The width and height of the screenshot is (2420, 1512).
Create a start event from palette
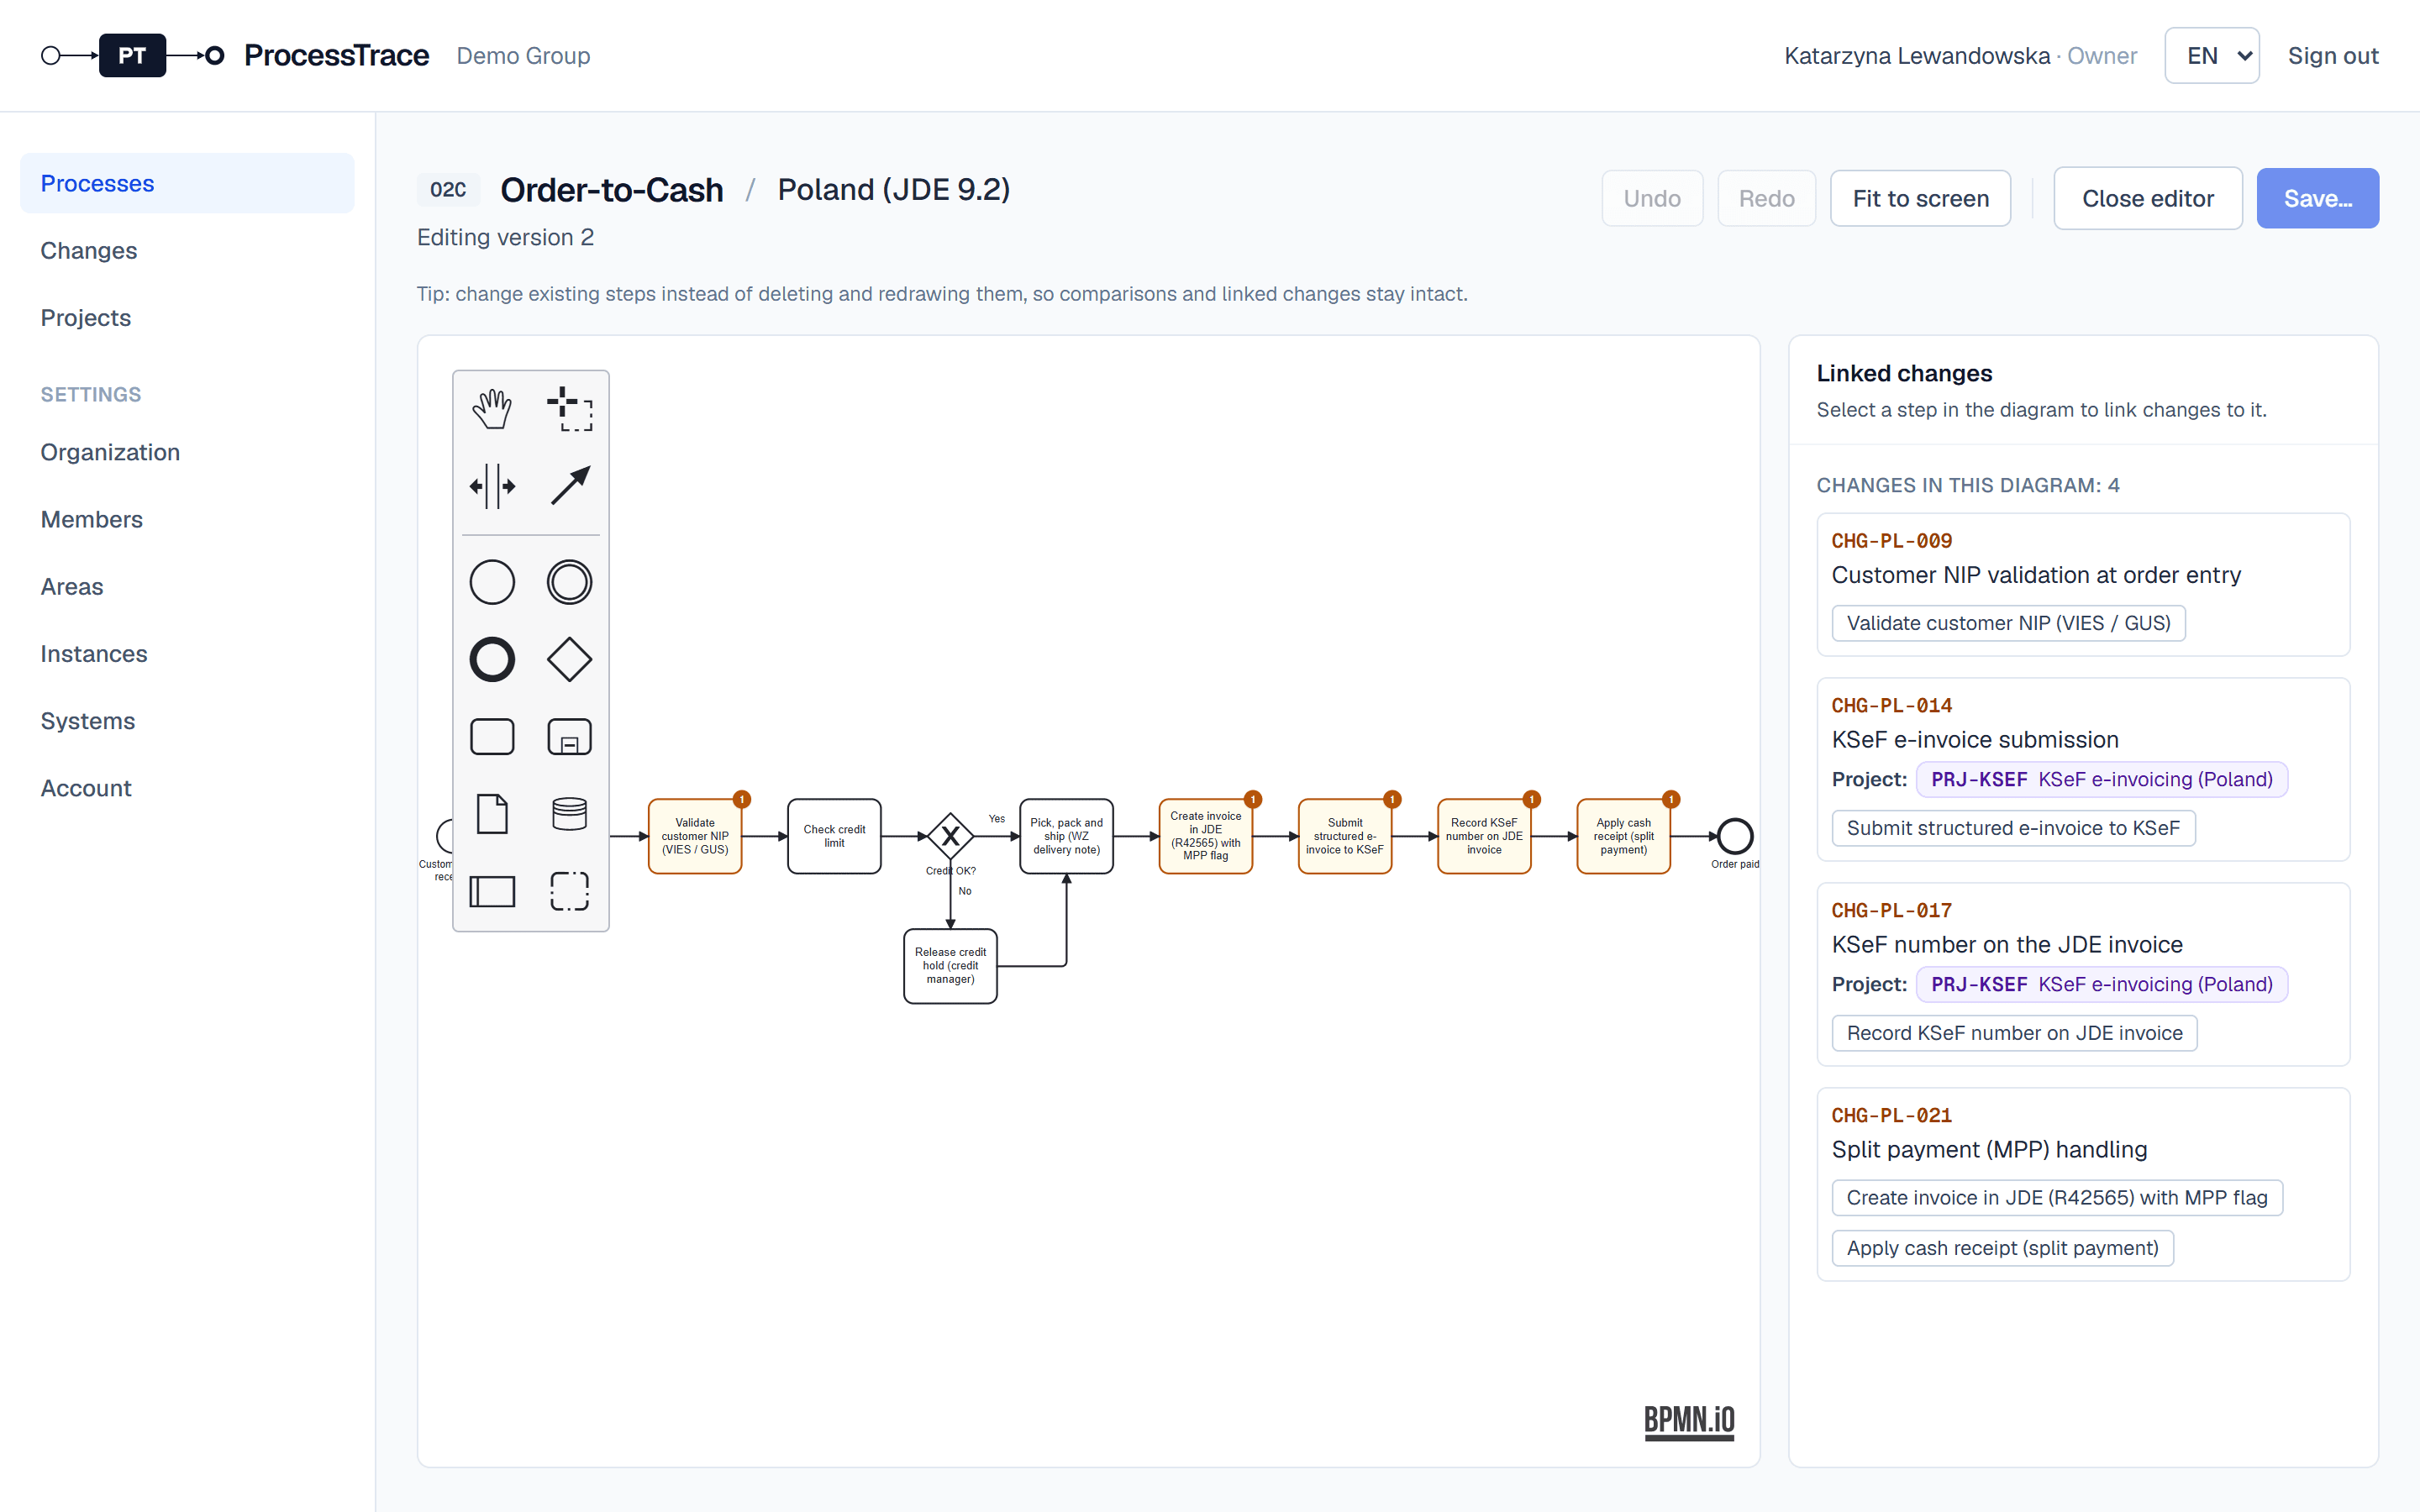(492, 582)
